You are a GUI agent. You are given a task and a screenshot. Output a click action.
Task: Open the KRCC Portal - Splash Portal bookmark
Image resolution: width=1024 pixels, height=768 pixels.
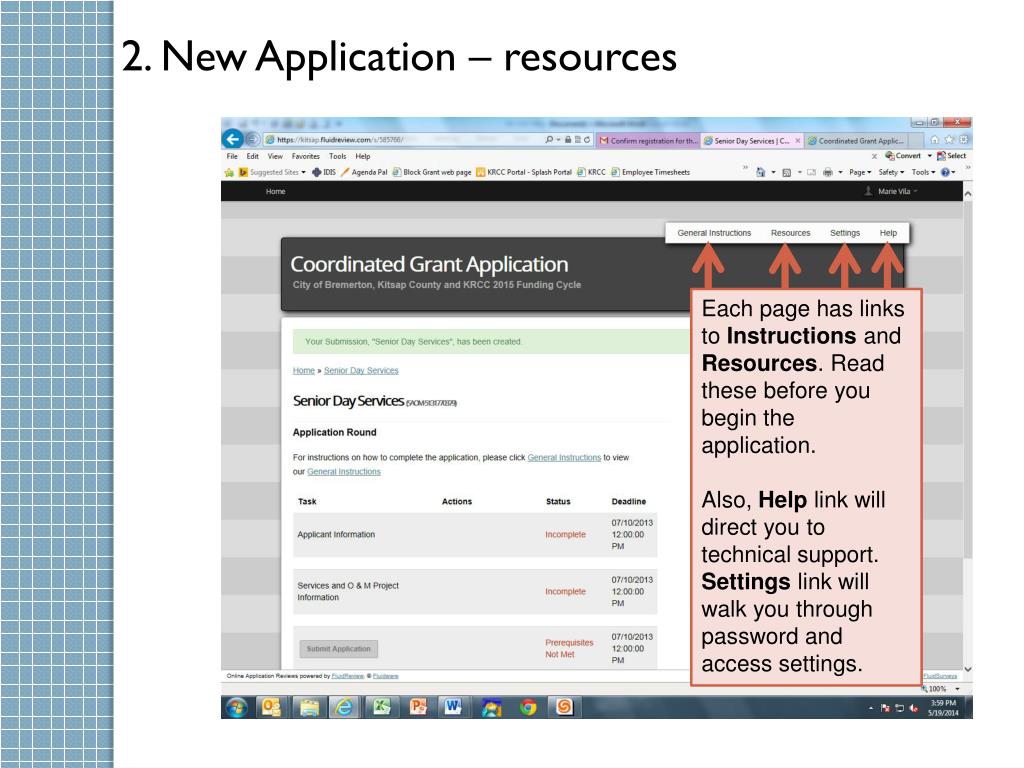pos(524,172)
